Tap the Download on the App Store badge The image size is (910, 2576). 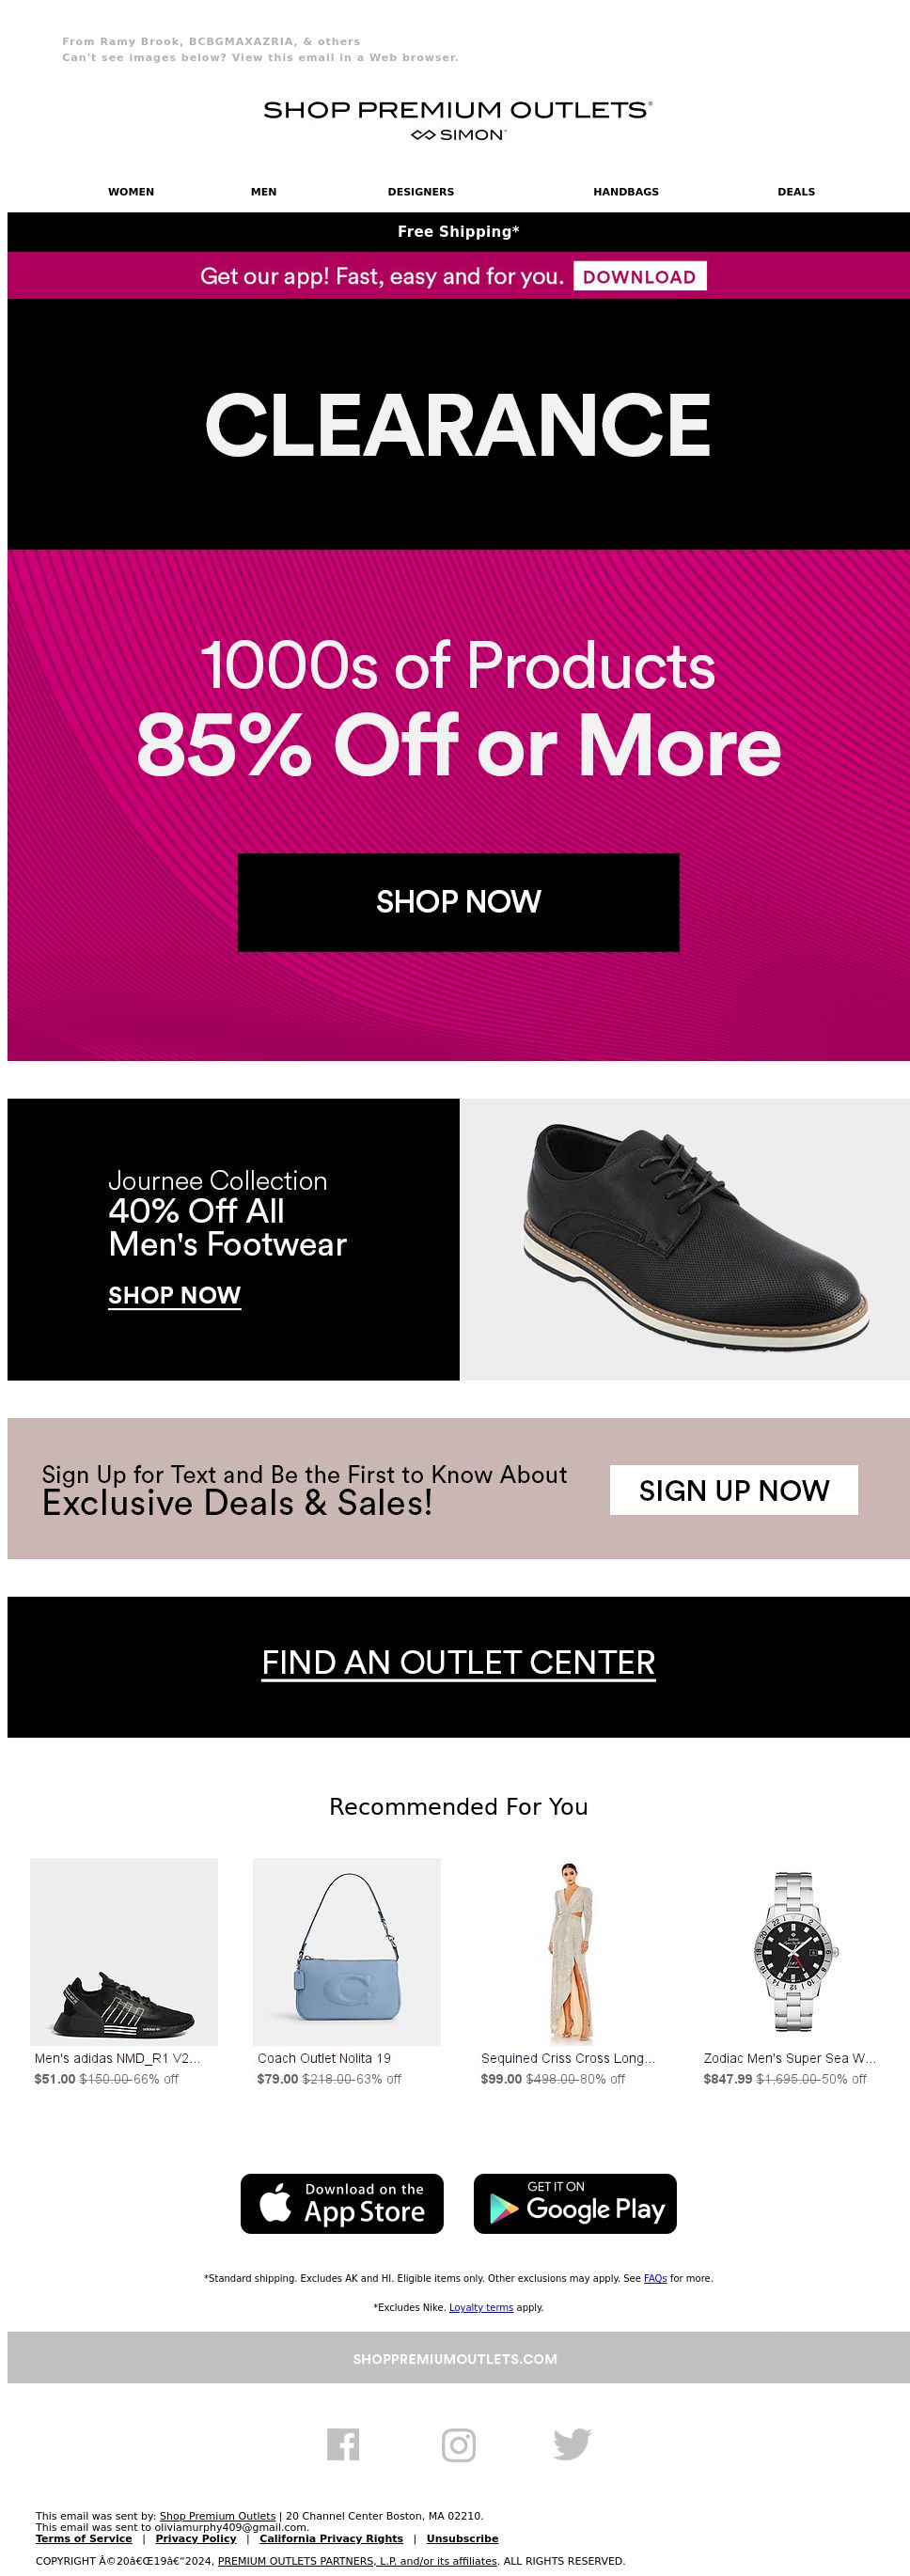[x=342, y=2203]
